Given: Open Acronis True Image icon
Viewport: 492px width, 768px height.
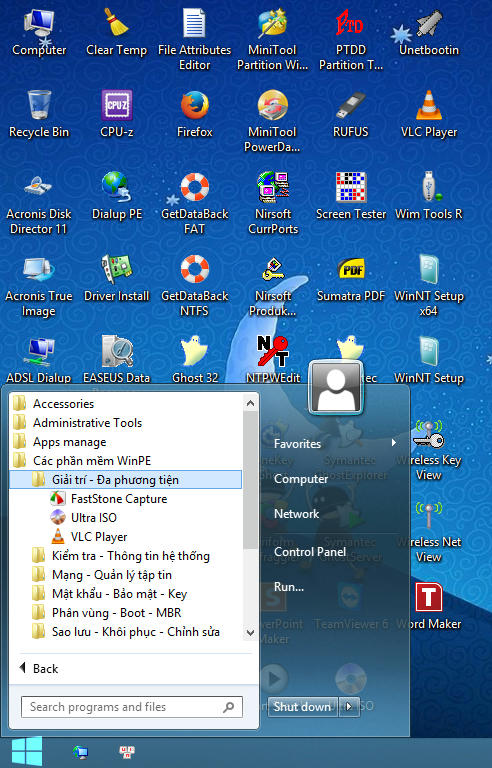Looking at the screenshot, I should click(39, 286).
